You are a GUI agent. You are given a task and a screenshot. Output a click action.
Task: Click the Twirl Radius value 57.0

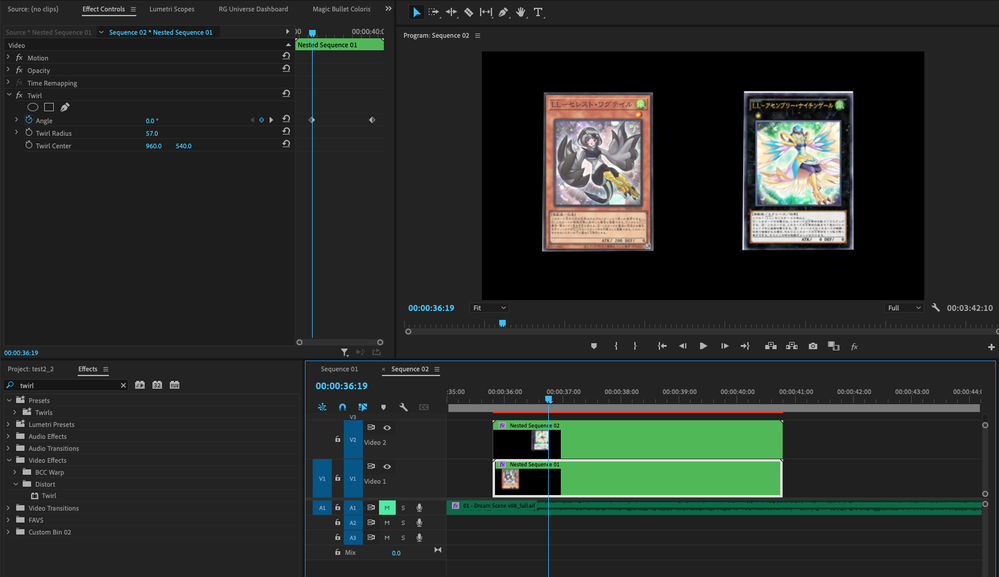click(x=152, y=133)
